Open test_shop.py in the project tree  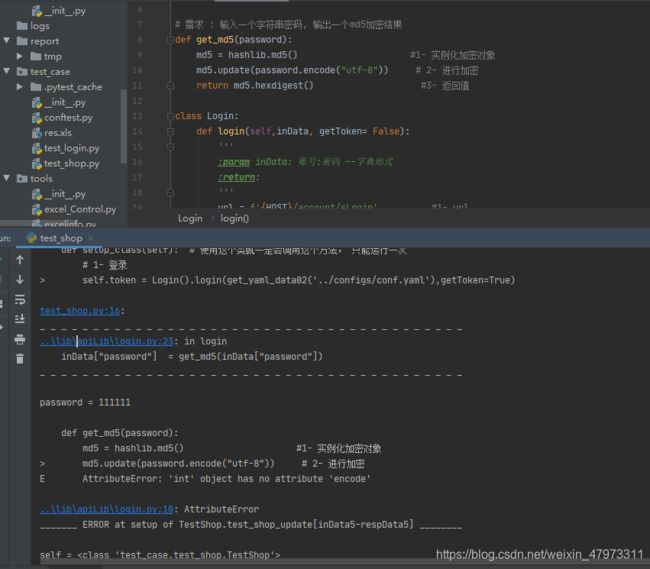coord(65,164)
